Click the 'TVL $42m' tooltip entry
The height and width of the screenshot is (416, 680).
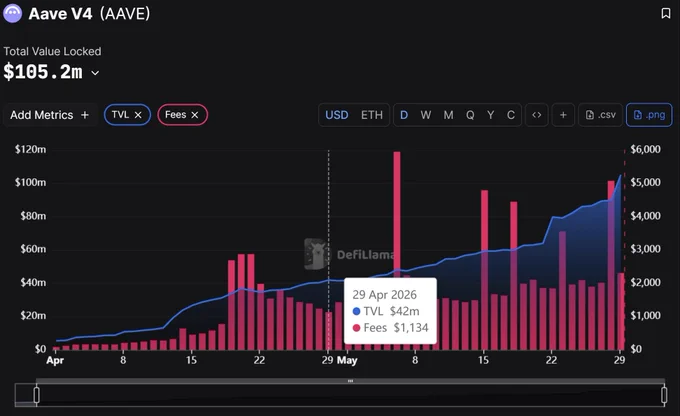[386, 311]
